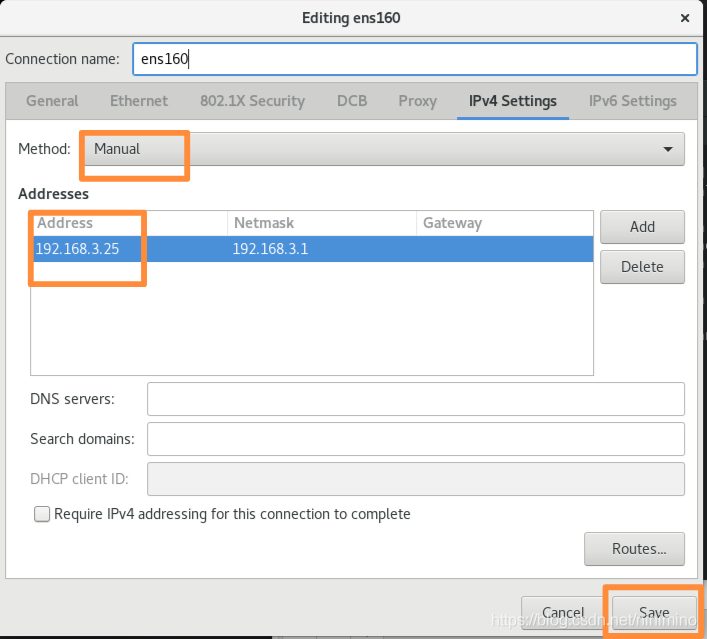Switch to the General tab
Screen dimensions: 707x639
pos(52,101)
